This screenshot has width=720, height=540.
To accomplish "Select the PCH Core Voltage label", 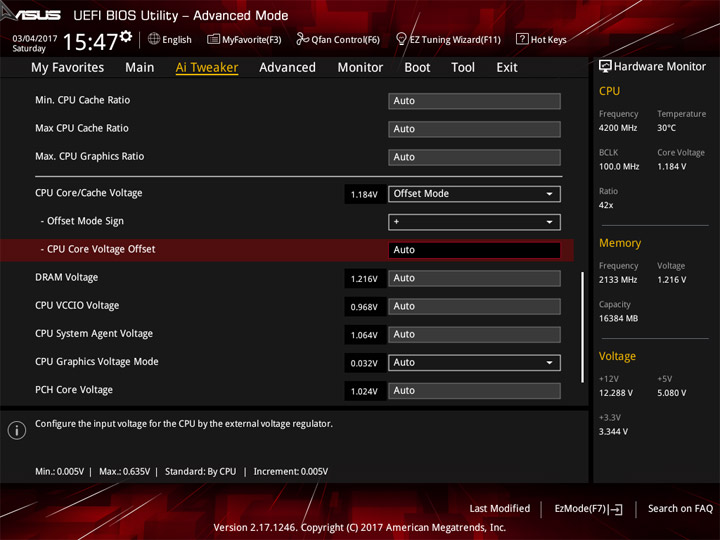I will pos(74,390).
